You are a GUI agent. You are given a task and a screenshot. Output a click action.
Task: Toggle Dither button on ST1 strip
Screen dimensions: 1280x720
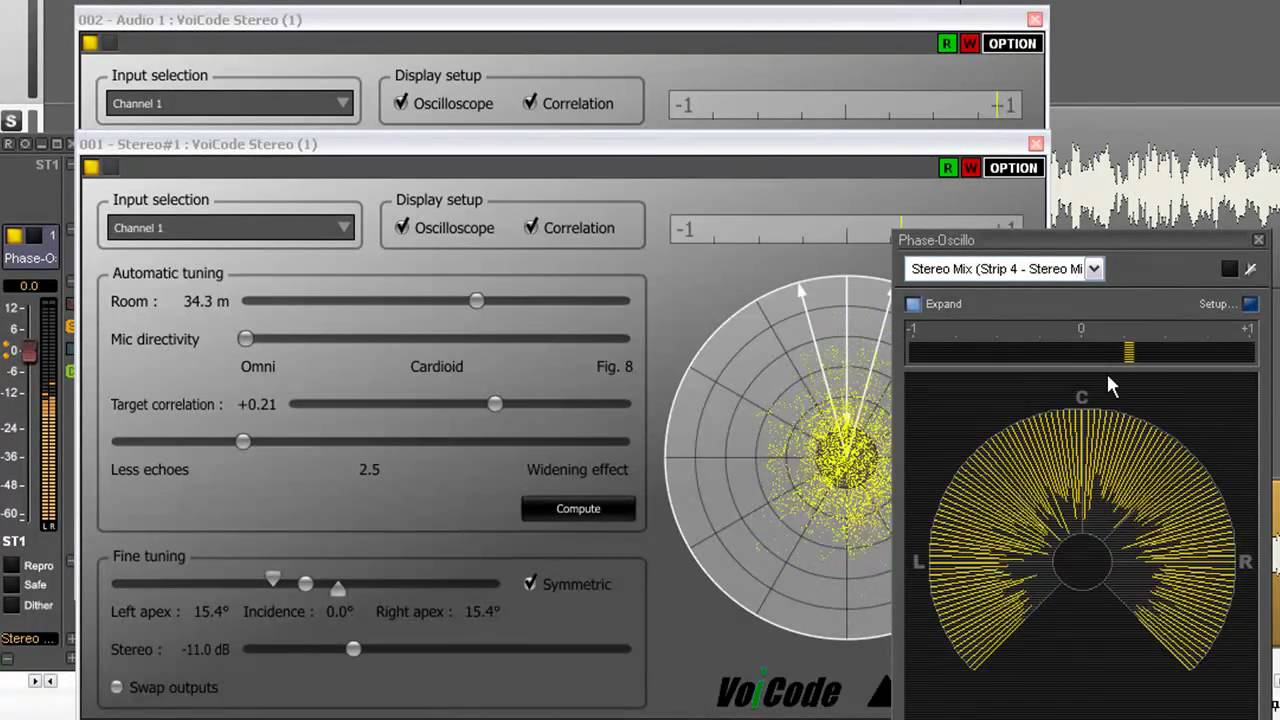pyautogui.click(x=11, y=605)
